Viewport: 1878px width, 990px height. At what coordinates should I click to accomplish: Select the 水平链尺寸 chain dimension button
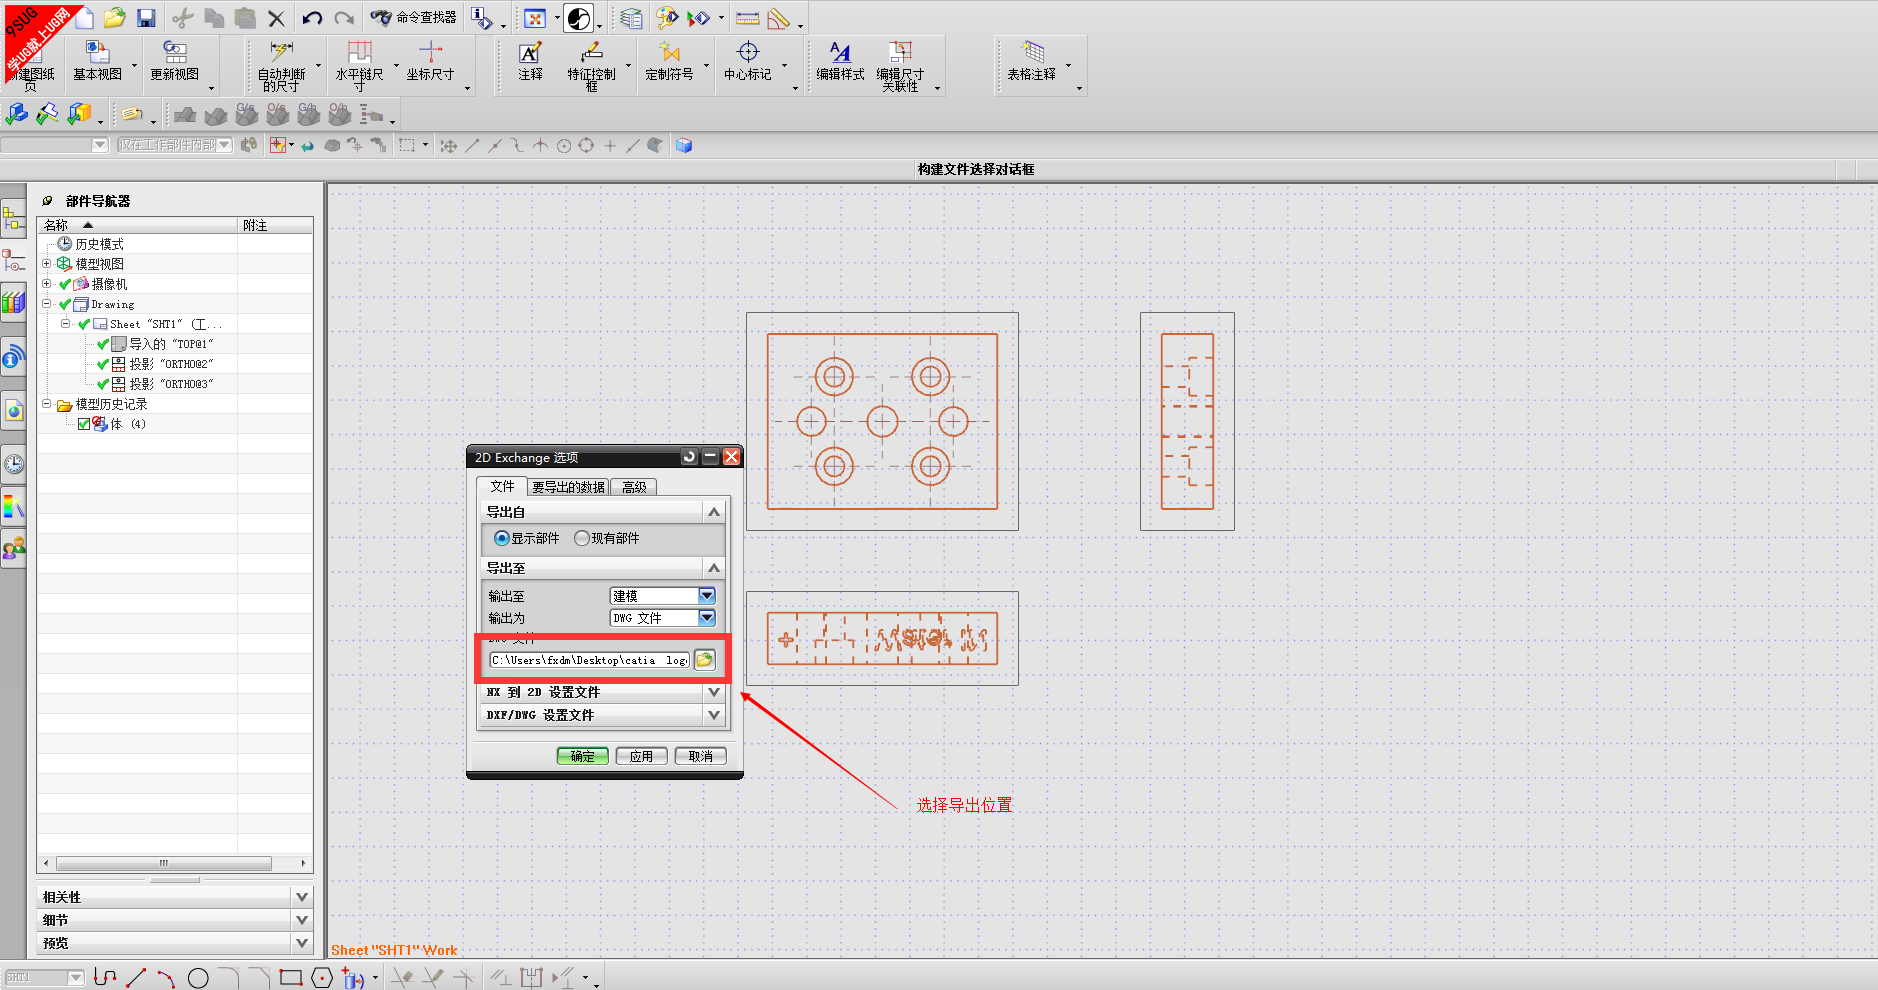pyautogui.click(x=360, y=66)
